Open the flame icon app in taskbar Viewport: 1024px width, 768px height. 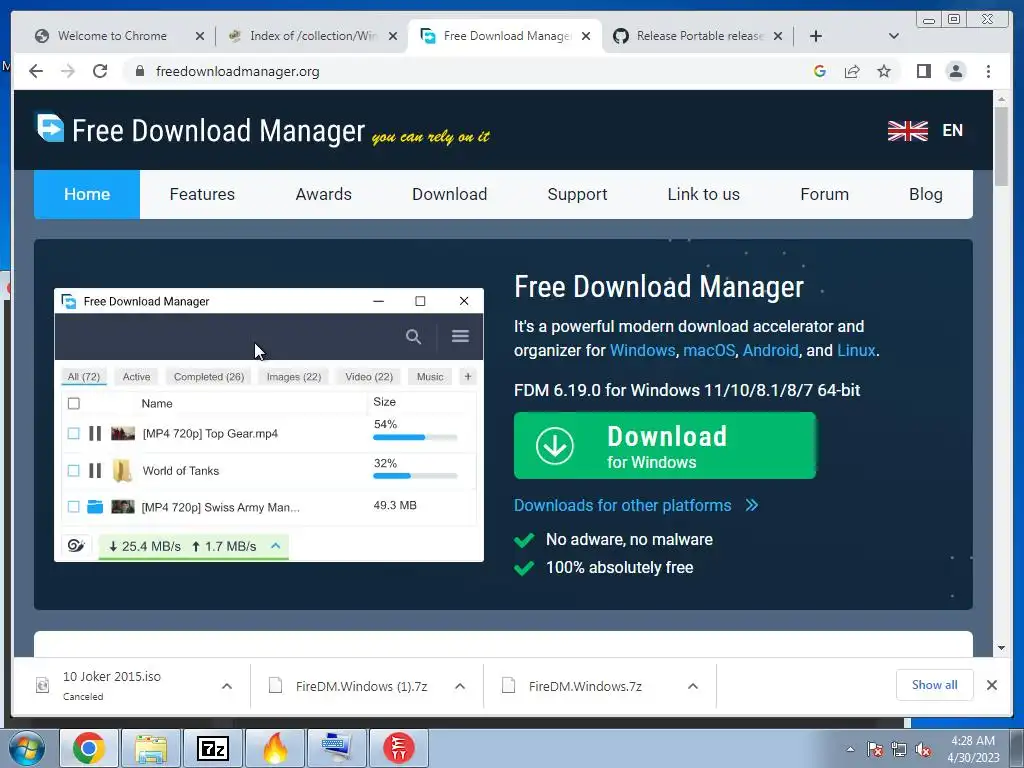(x=275, y=748)
